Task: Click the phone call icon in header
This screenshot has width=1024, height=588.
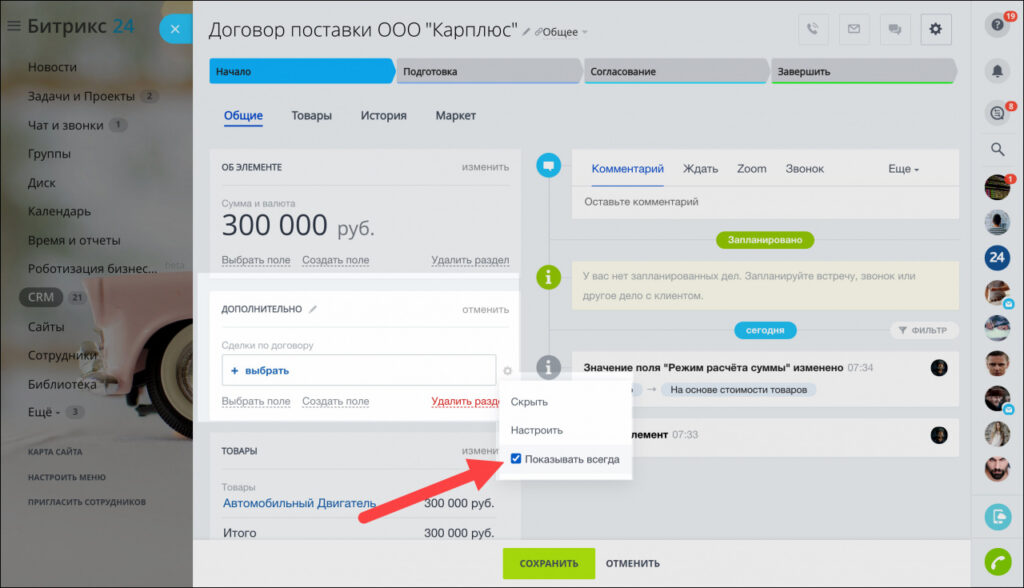Action: point(813,30)
